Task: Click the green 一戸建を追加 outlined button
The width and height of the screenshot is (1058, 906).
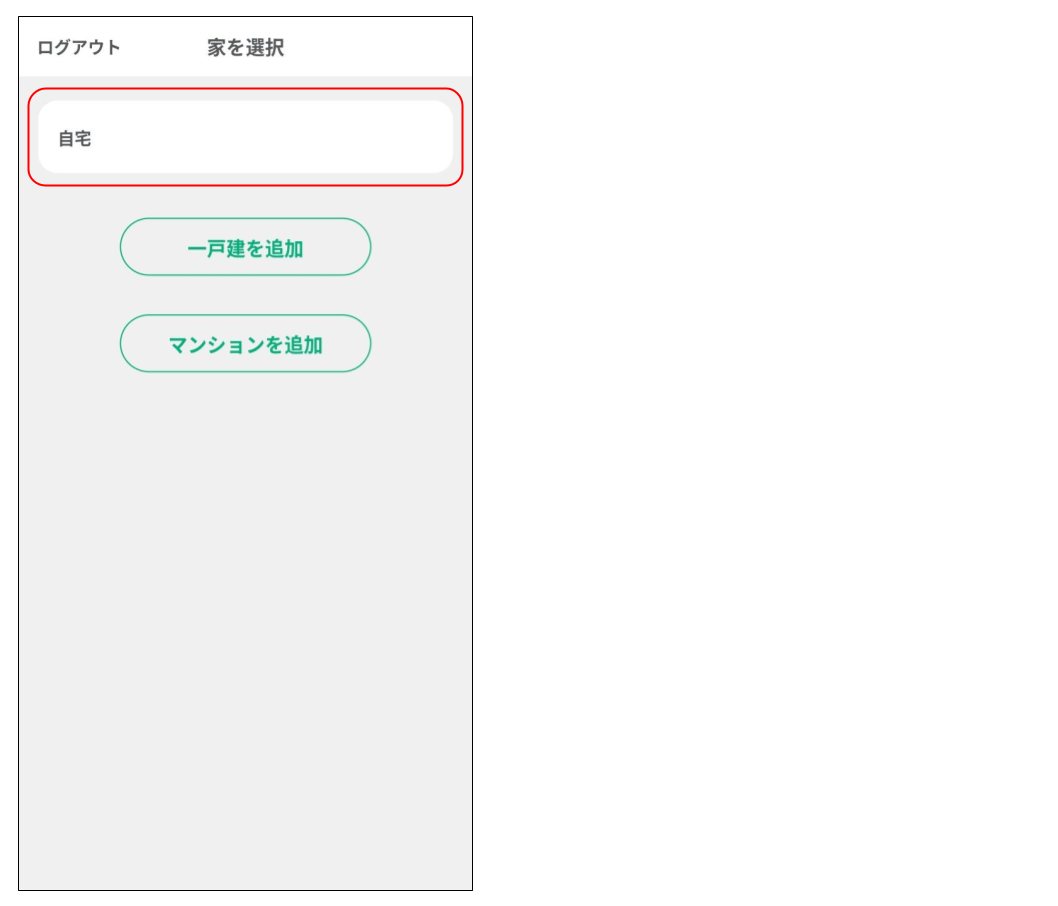Action: click(x=245, y=248)
